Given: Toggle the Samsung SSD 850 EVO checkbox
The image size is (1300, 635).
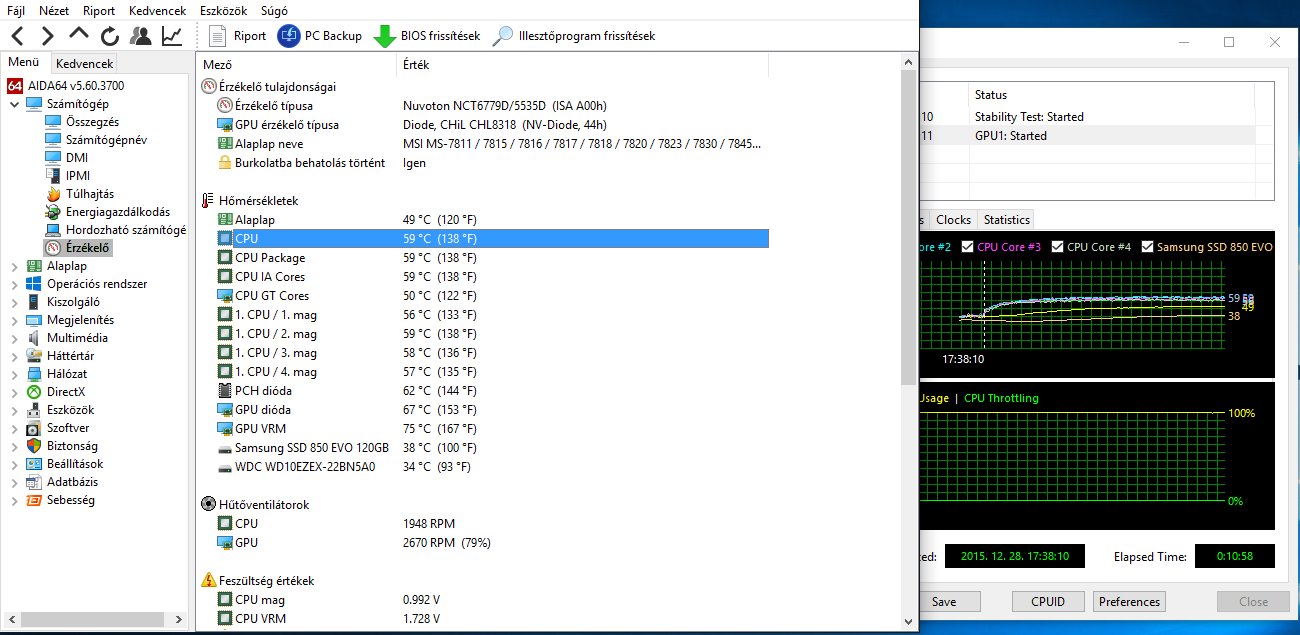Looking at the screenshot, I should point(1148,247).
